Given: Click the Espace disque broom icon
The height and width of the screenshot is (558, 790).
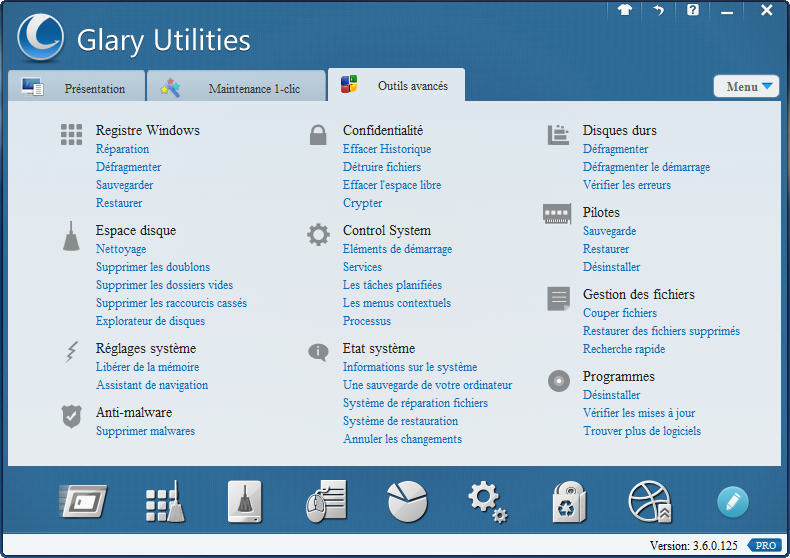Looking at the screenshot, I should [72, 236].
